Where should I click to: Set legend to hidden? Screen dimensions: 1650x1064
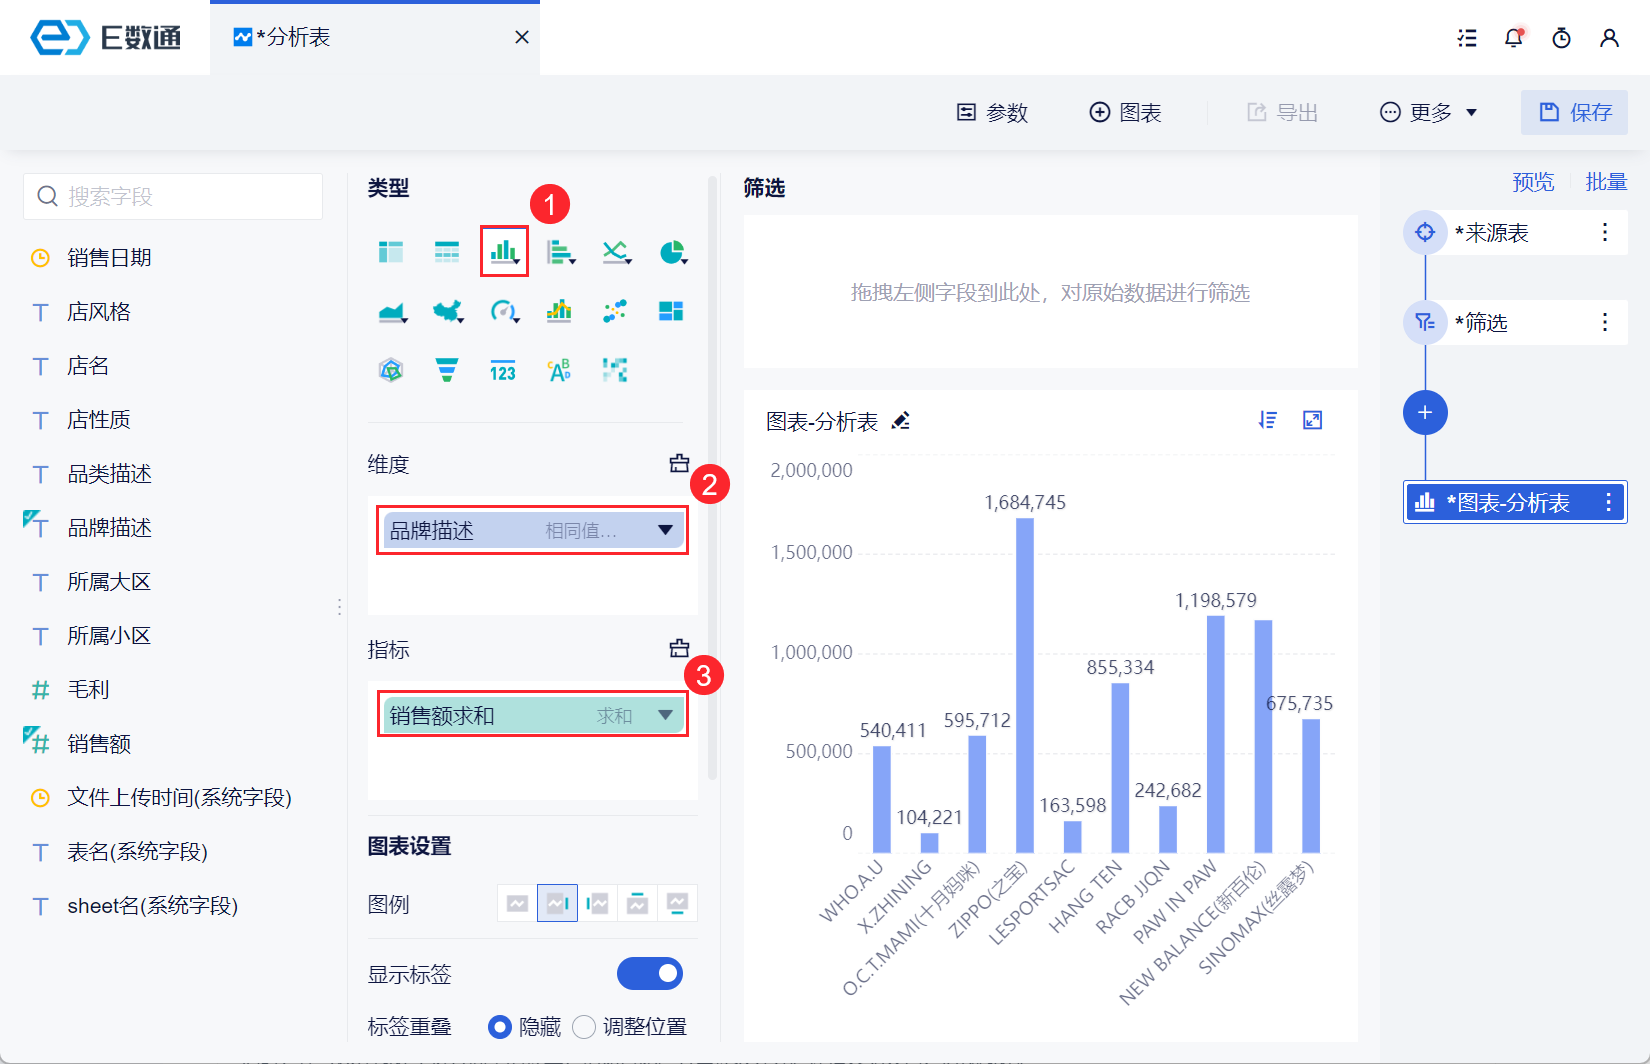[x=517, y=903]
